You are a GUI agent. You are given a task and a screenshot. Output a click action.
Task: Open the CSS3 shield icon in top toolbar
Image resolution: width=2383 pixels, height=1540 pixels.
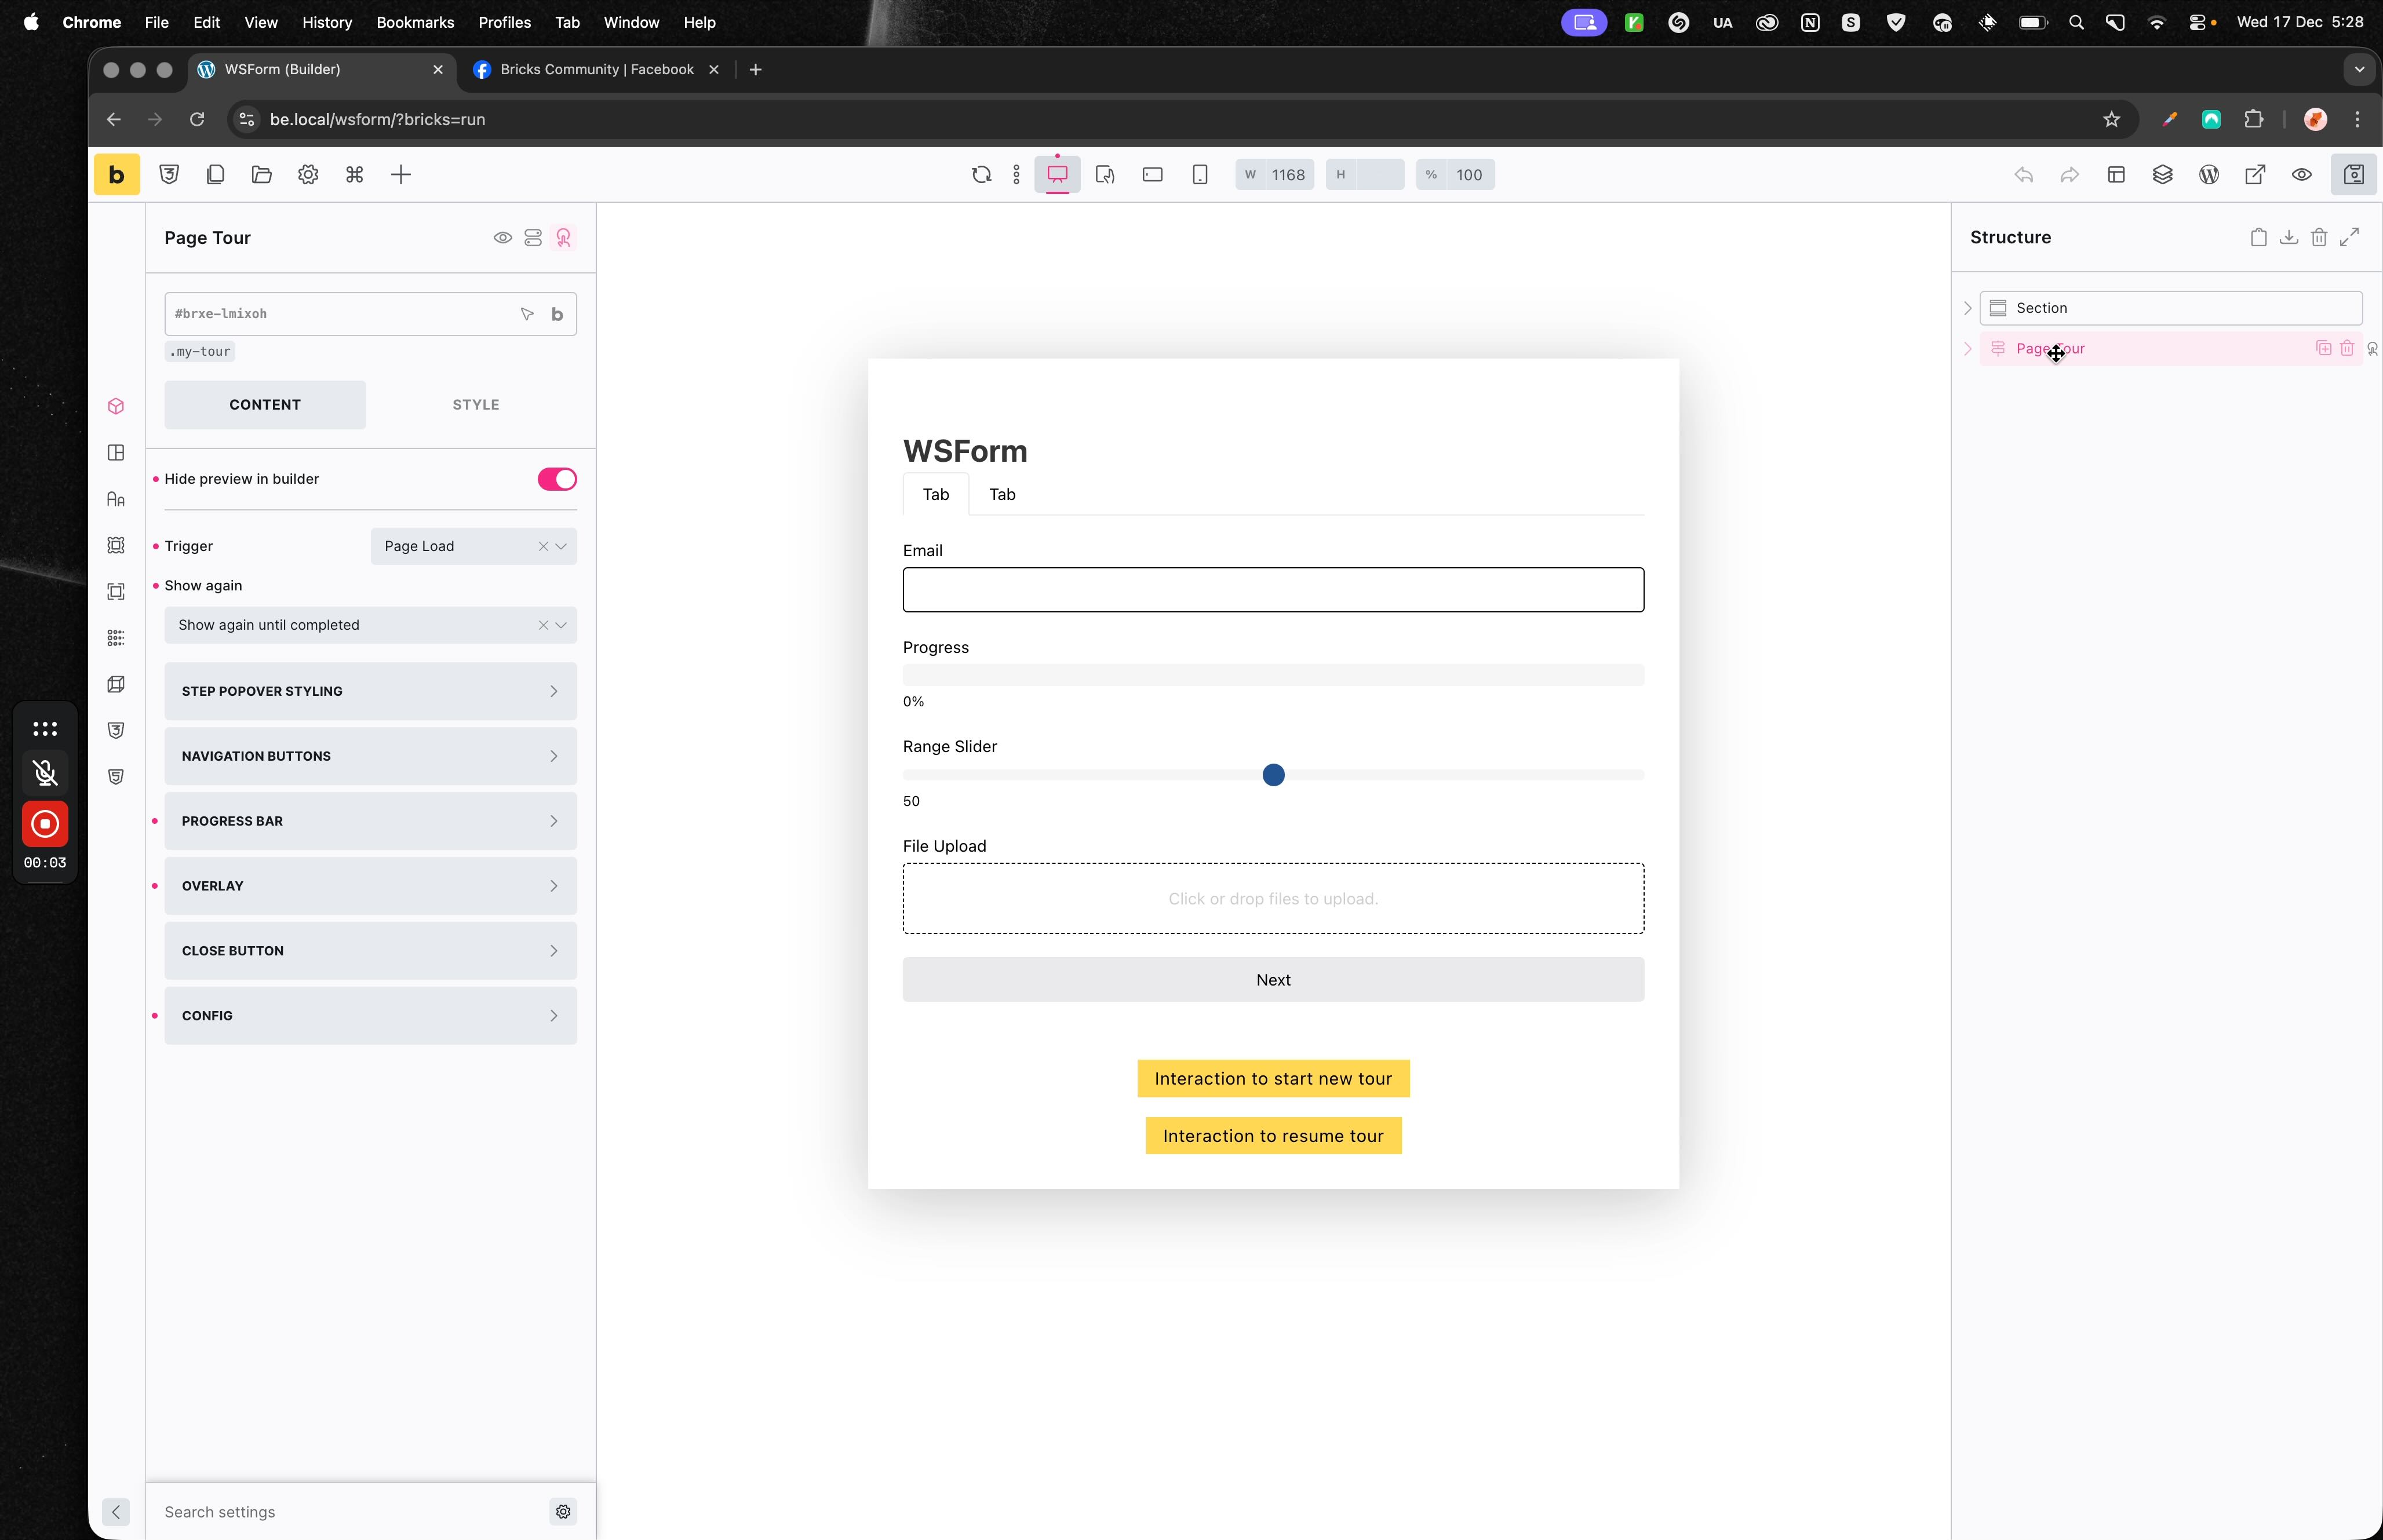169,175
